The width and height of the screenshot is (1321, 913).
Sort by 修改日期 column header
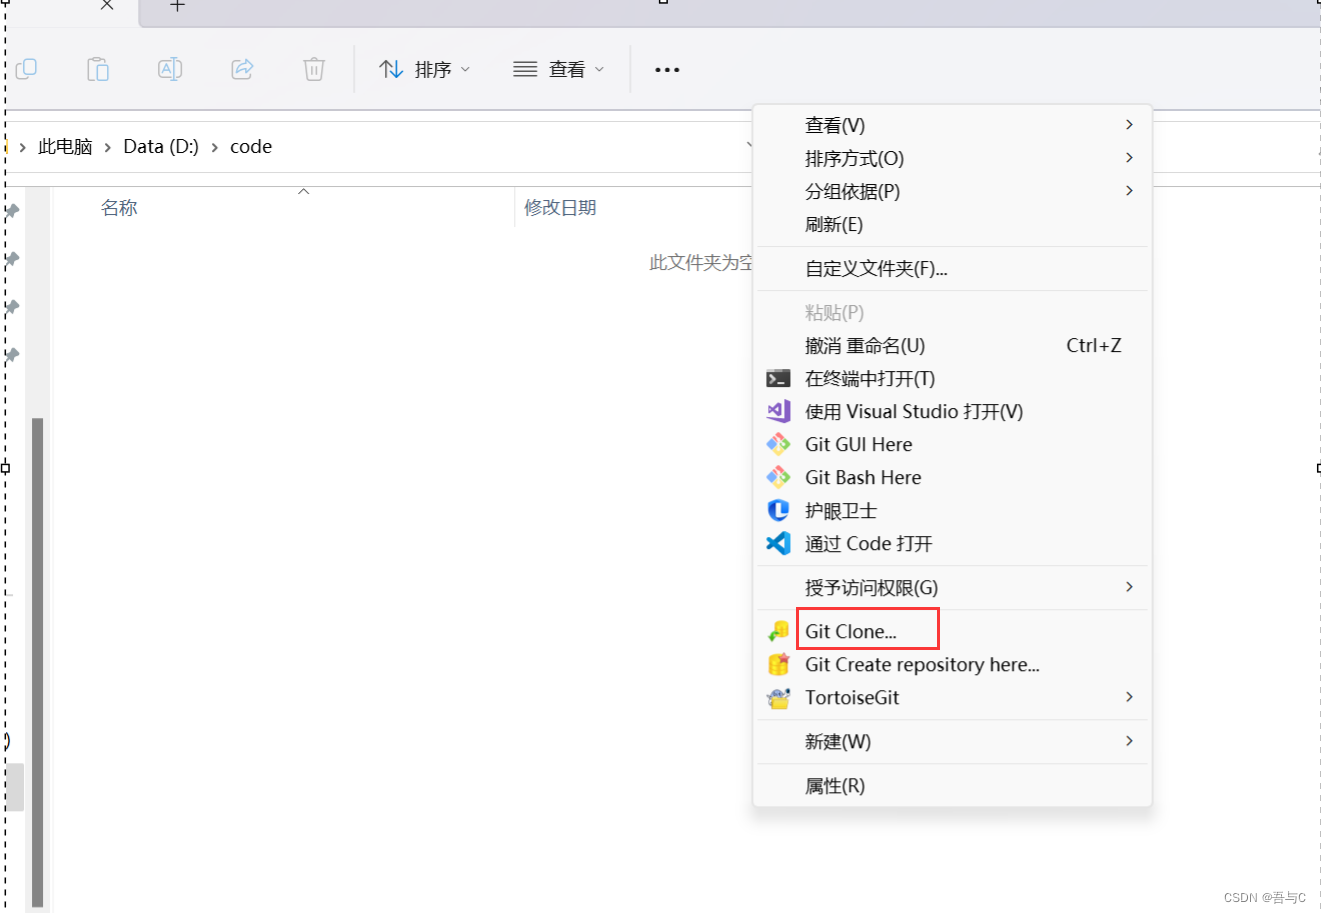pyautogui.click(x=560, y=208)
